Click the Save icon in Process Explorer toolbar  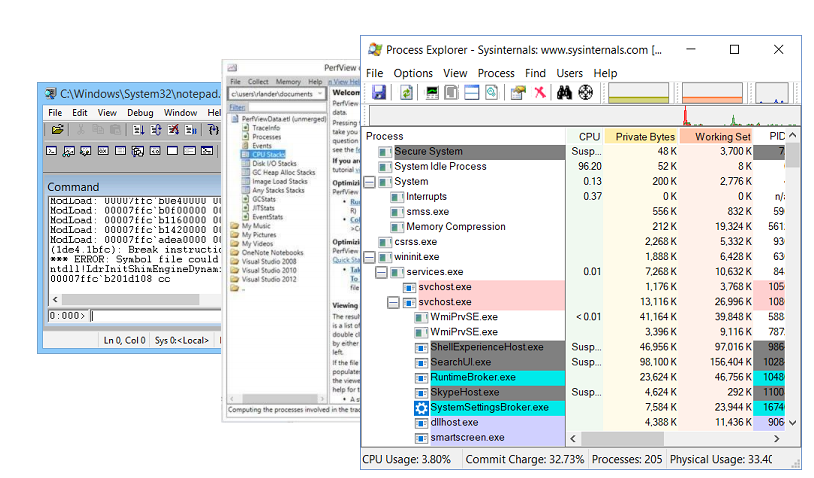coord(379,93)
